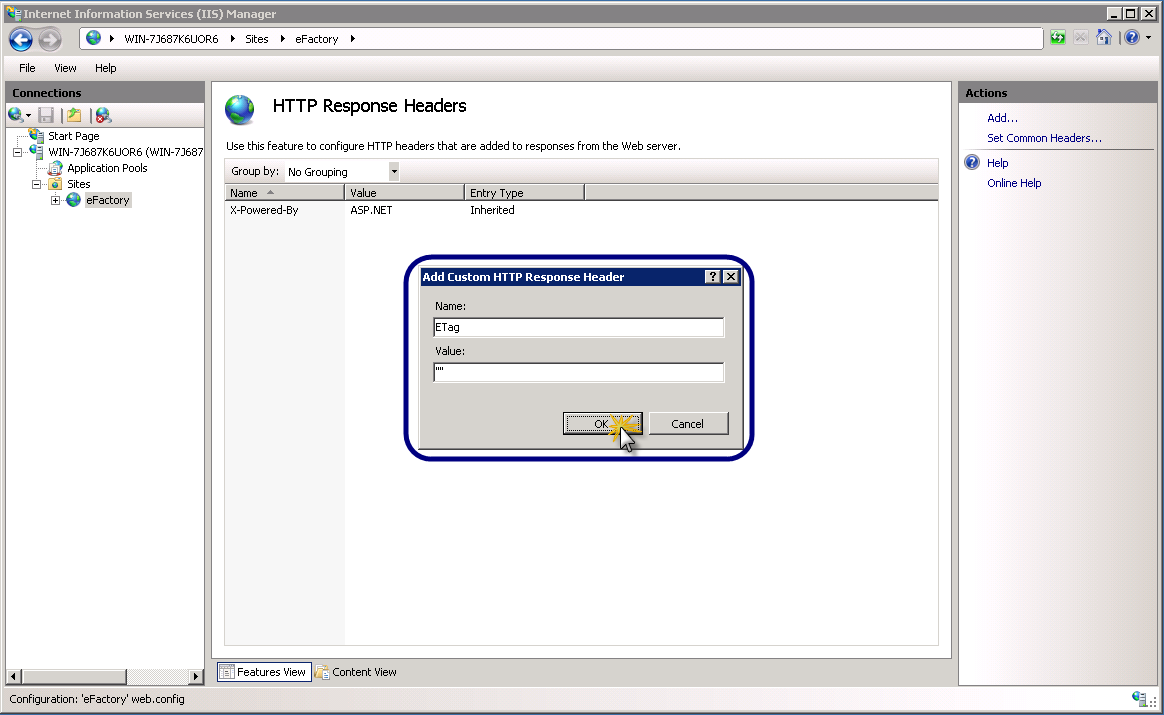Click the globe icon in address bar

tap(94, 38)
